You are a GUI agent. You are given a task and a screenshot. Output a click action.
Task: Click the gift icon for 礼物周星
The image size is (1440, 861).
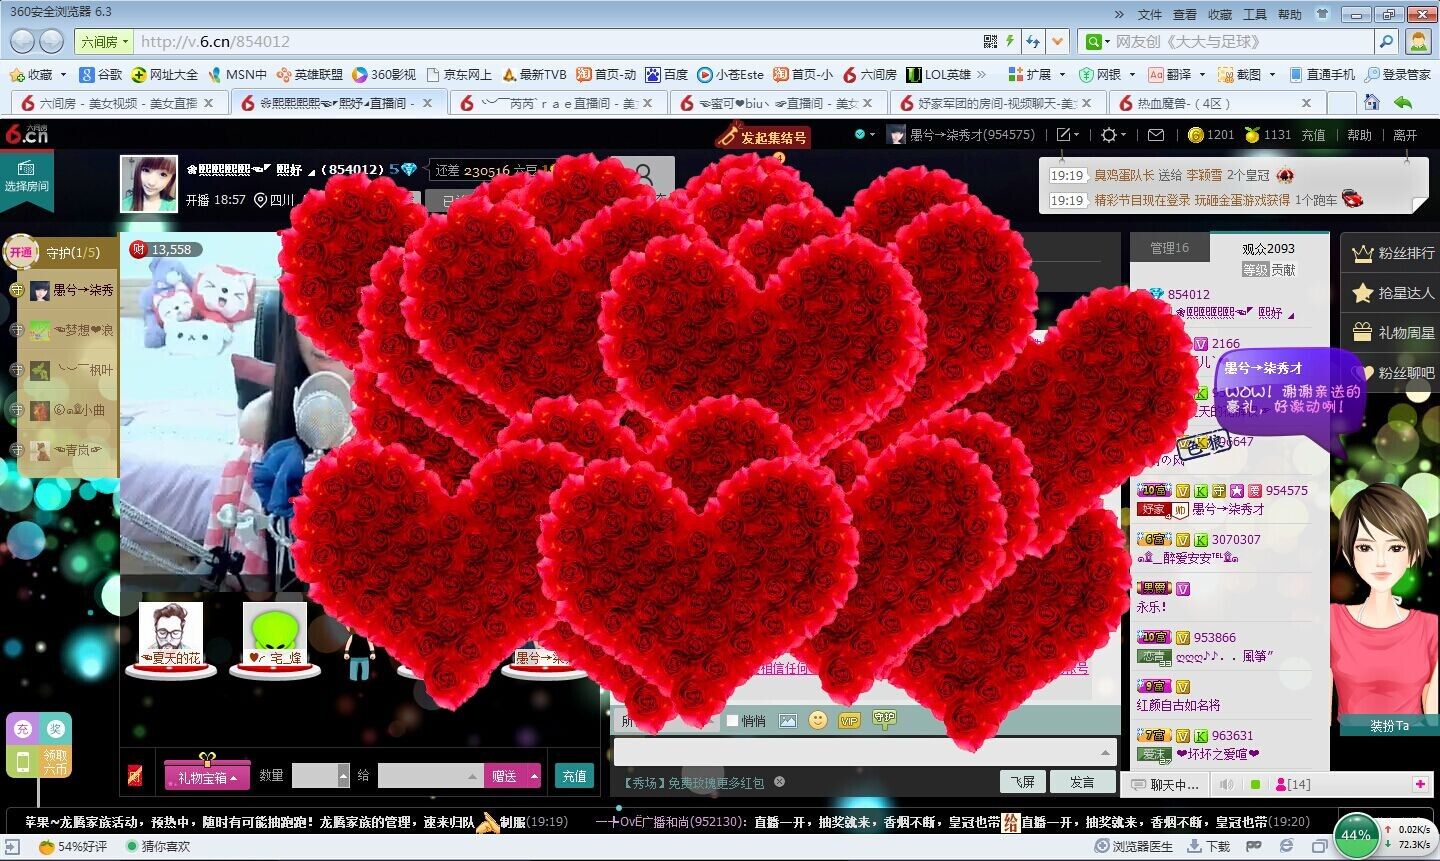(1362, 332)
